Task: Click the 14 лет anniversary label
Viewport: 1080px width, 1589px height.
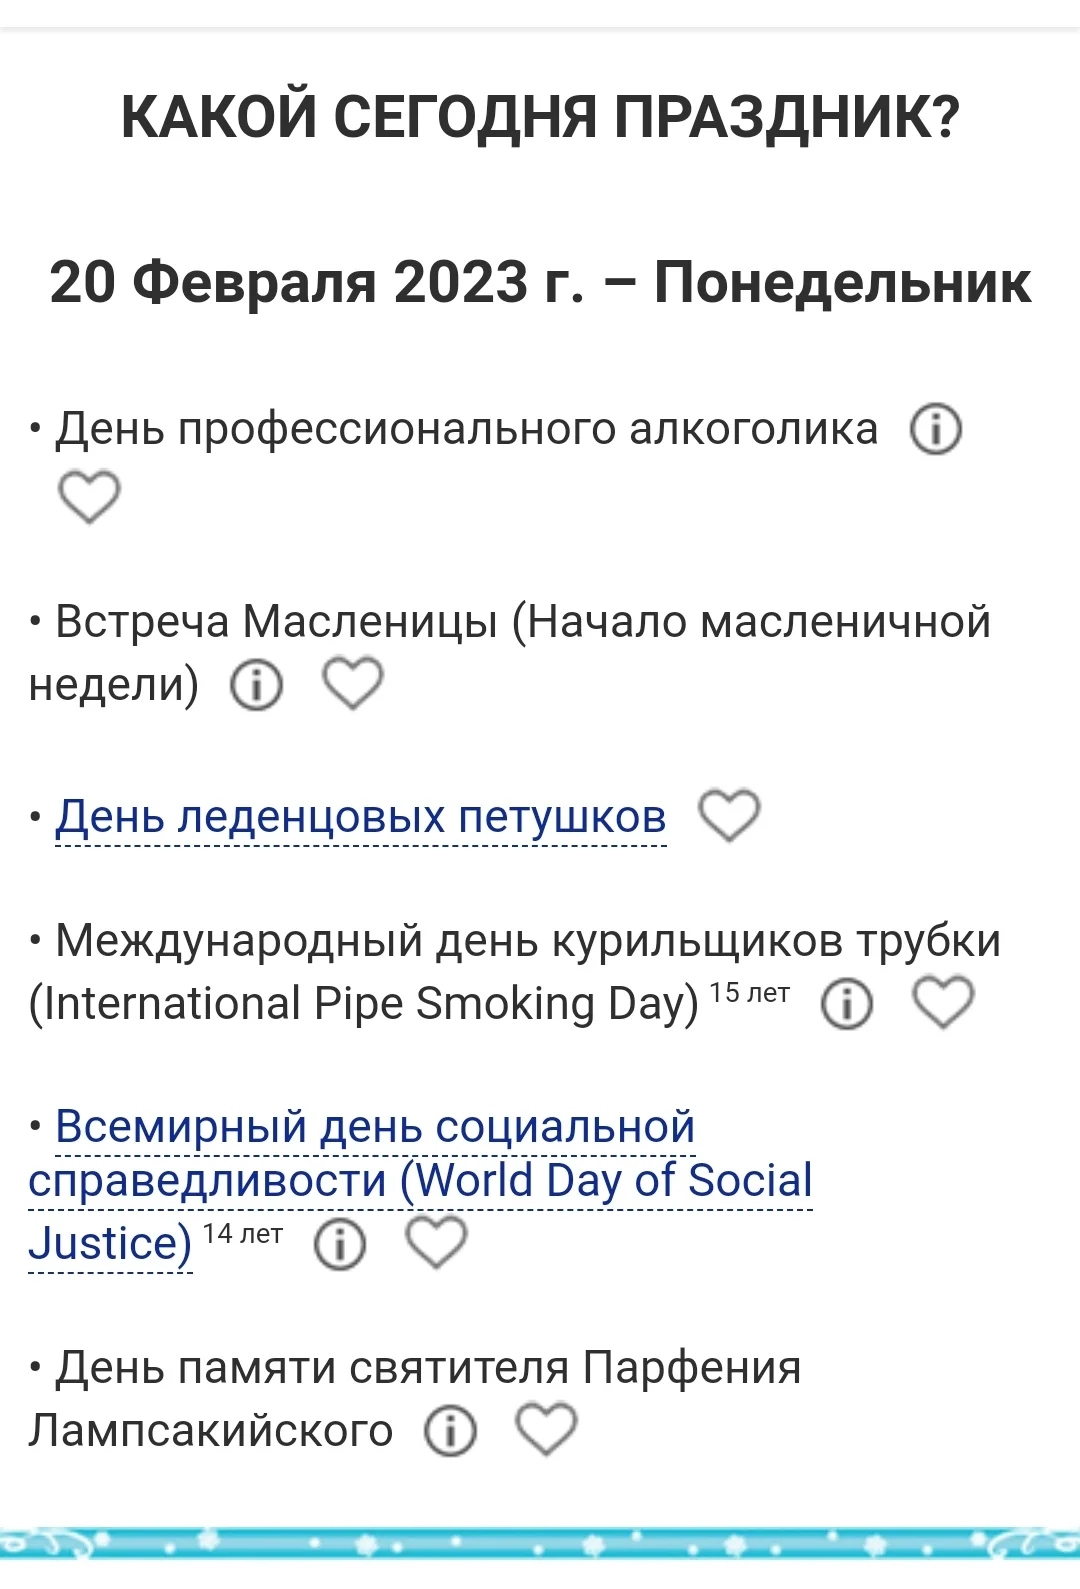Action: (242, 1234)
